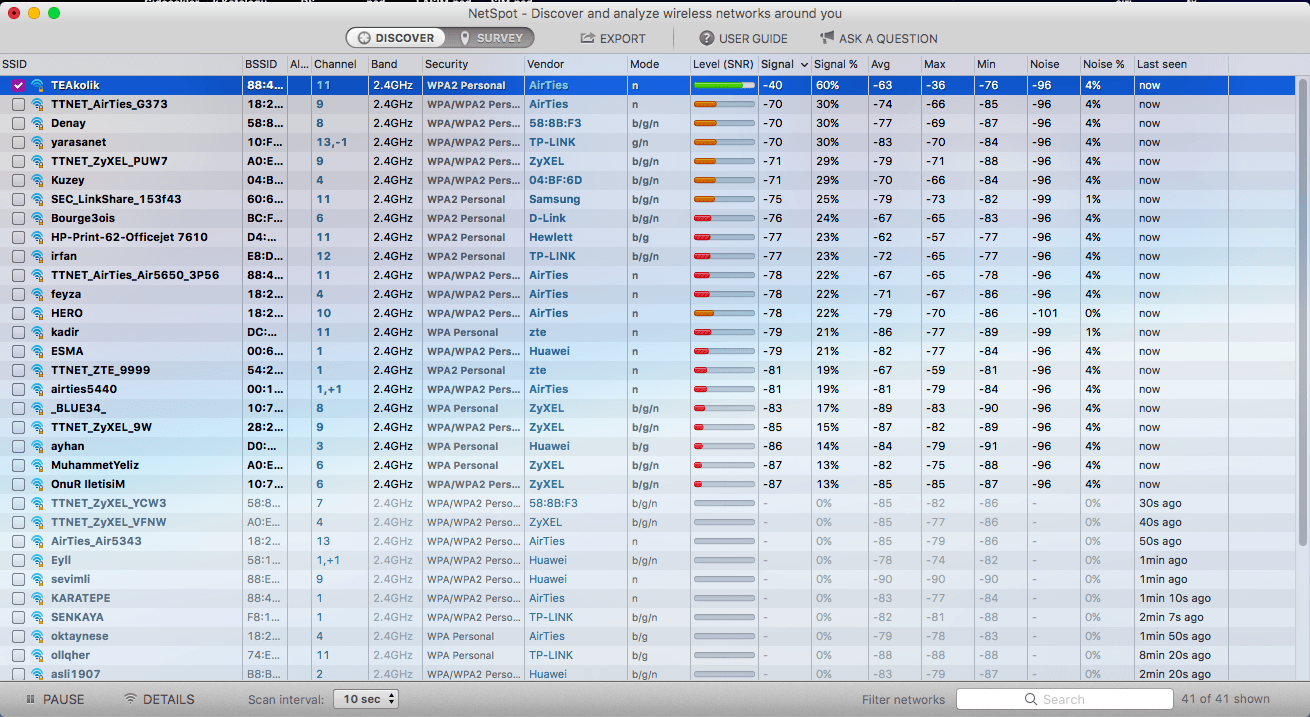
Task: Sort by the Channel column header
Action: pyautogui.click(x=339, y=64)
